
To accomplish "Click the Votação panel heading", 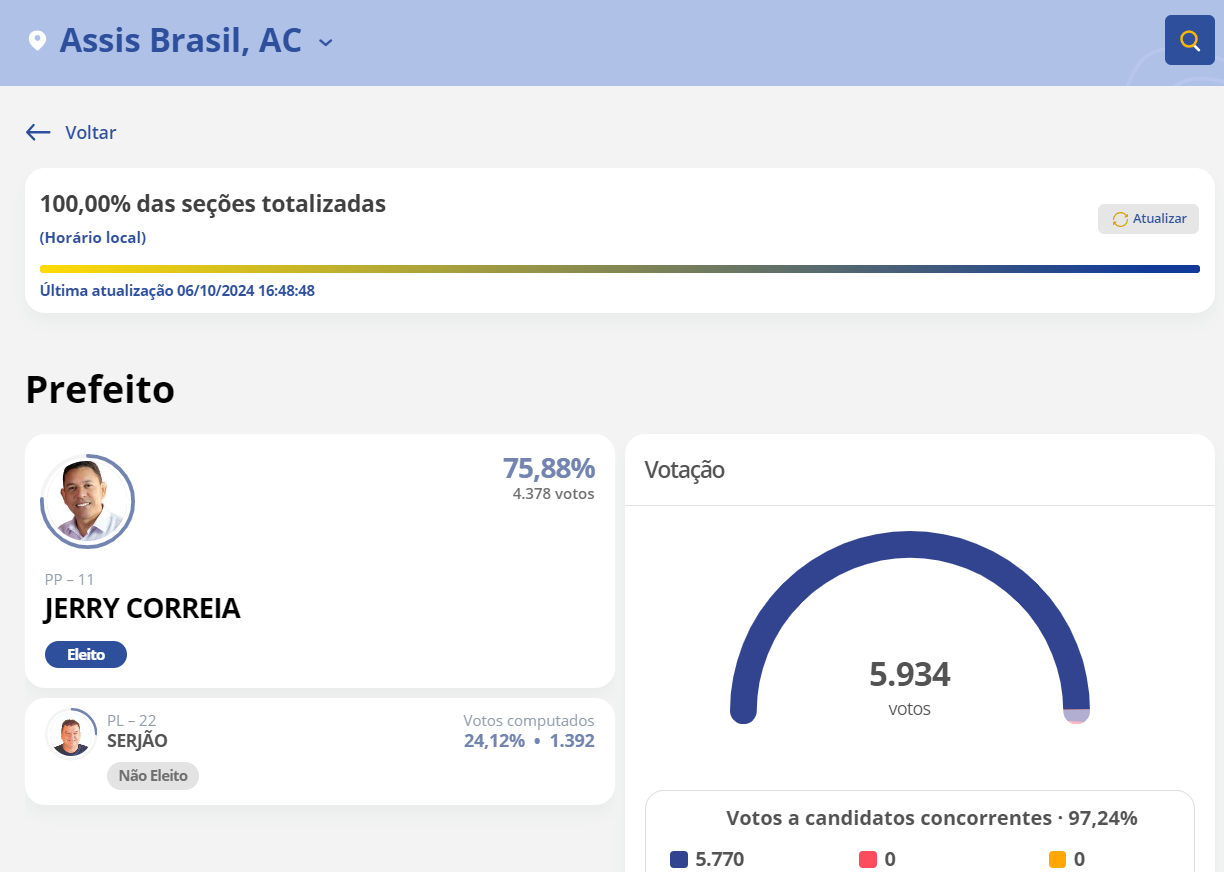I will 684,470.
